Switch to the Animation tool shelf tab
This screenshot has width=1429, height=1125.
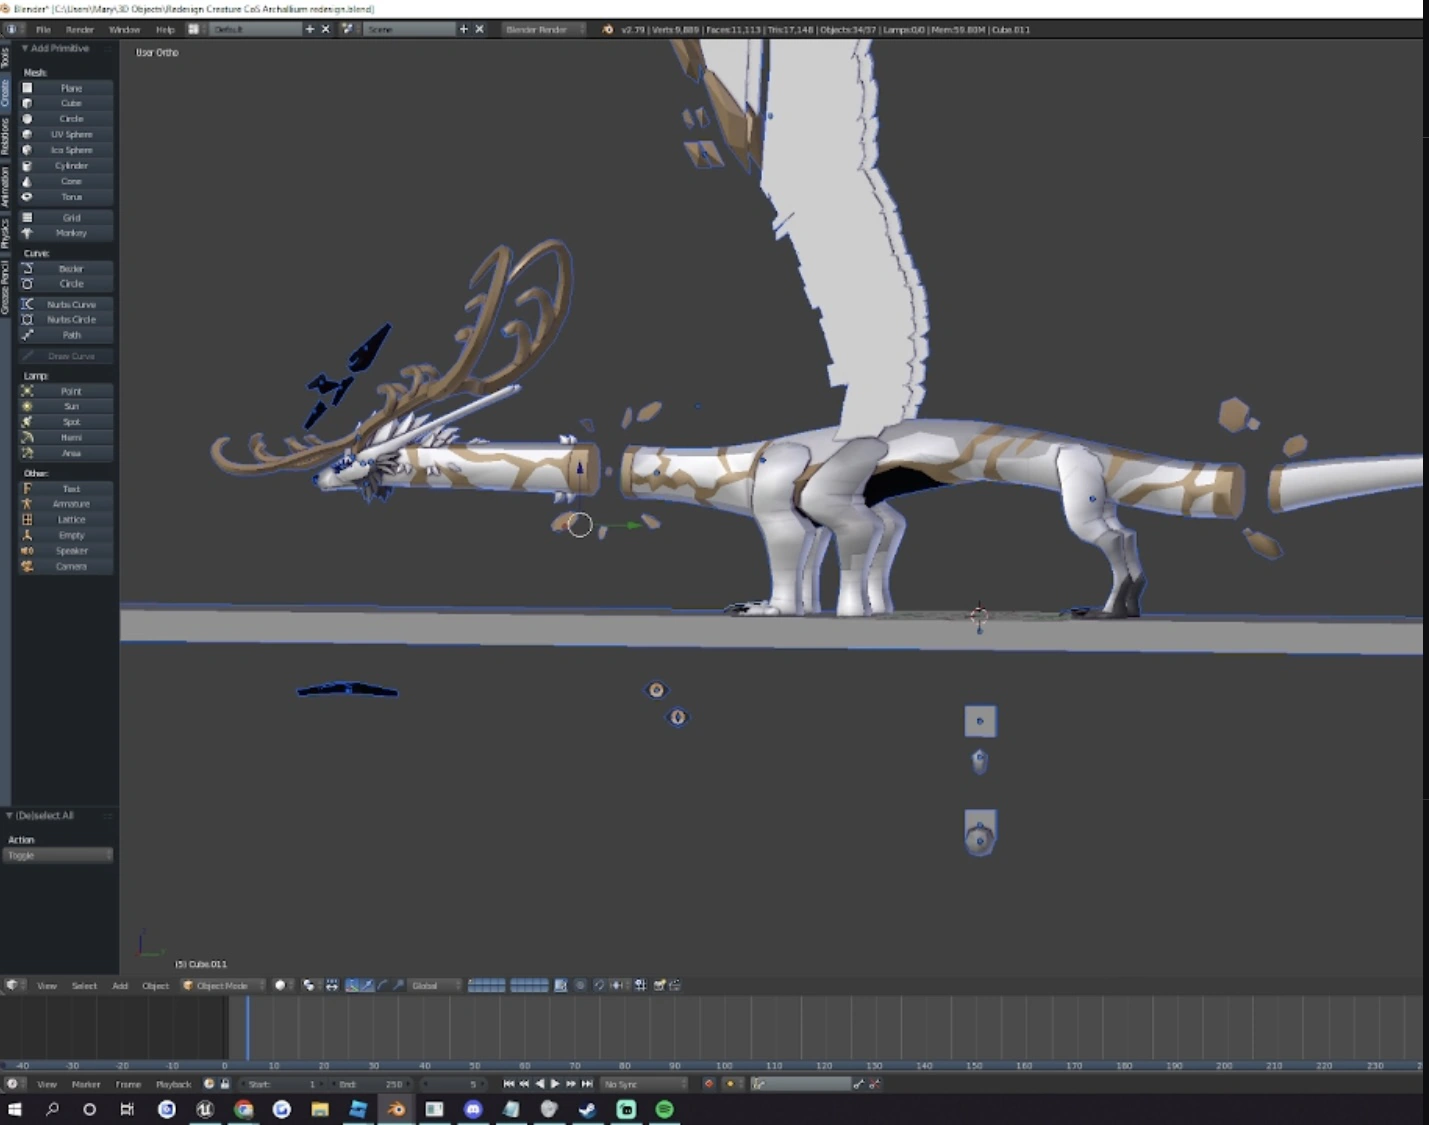click(x=5, y=186)
